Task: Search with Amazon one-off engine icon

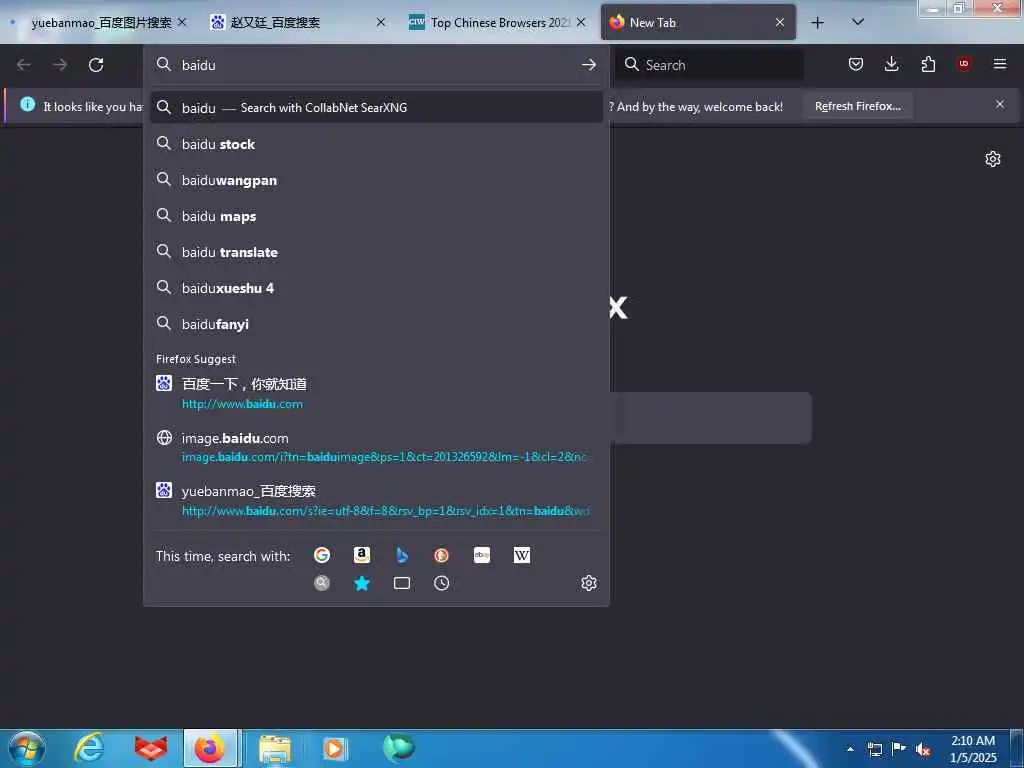Action: (x=362, y=555)
